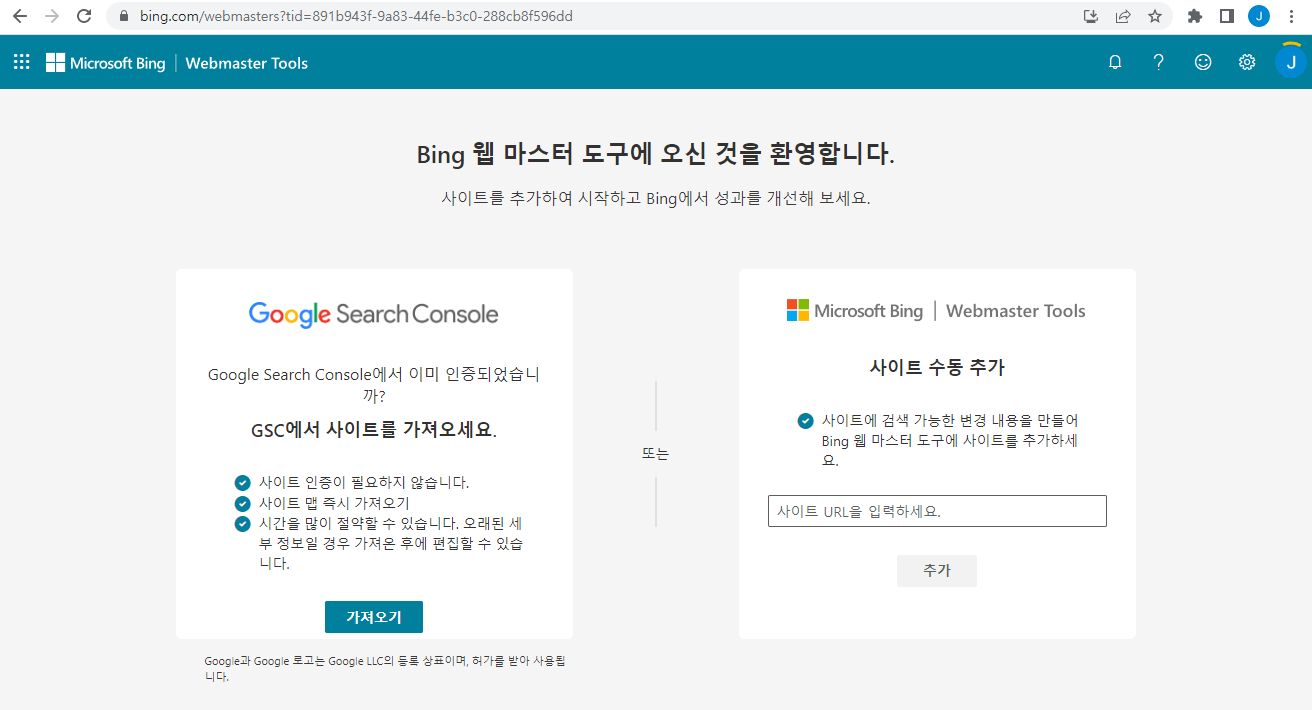Click the Microsoft Bing logo in the header
The image size is (1312, 710).
tap(106, 61)
